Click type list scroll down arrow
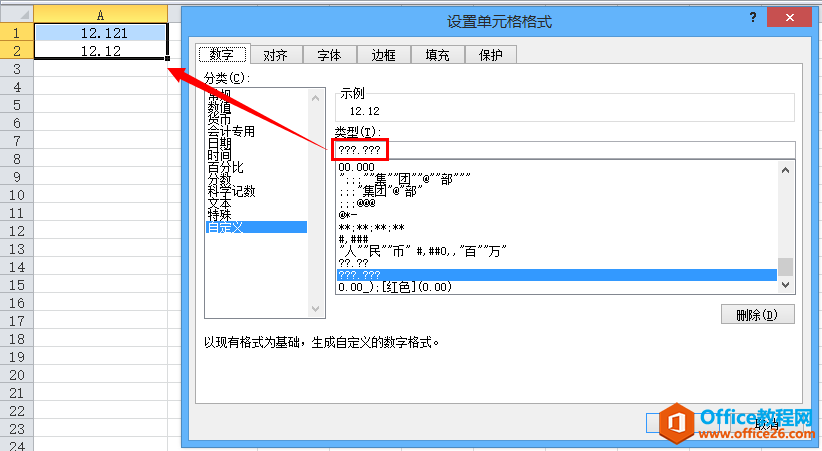Image resolution: width=822 pixels, height=451 pixels. tap(785, 285)
